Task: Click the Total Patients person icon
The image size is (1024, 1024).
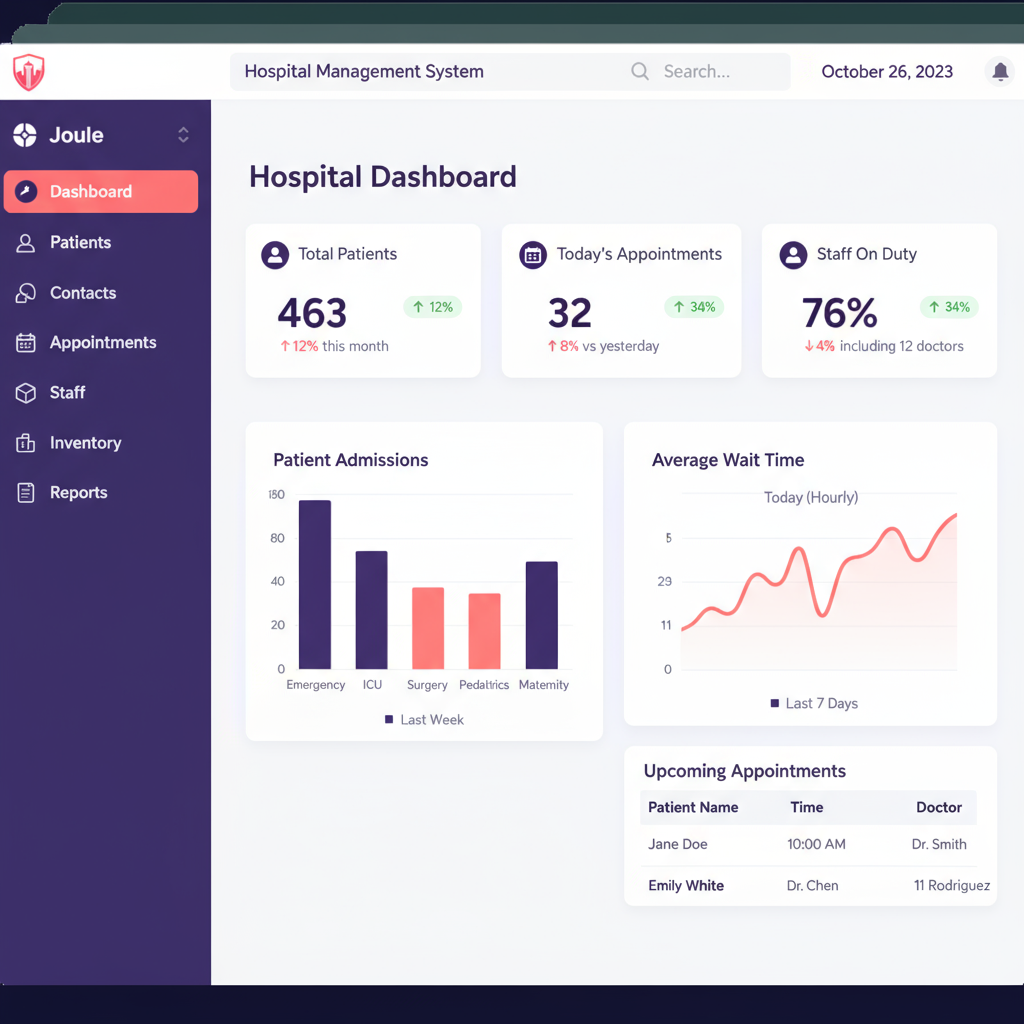Action: 275,255
